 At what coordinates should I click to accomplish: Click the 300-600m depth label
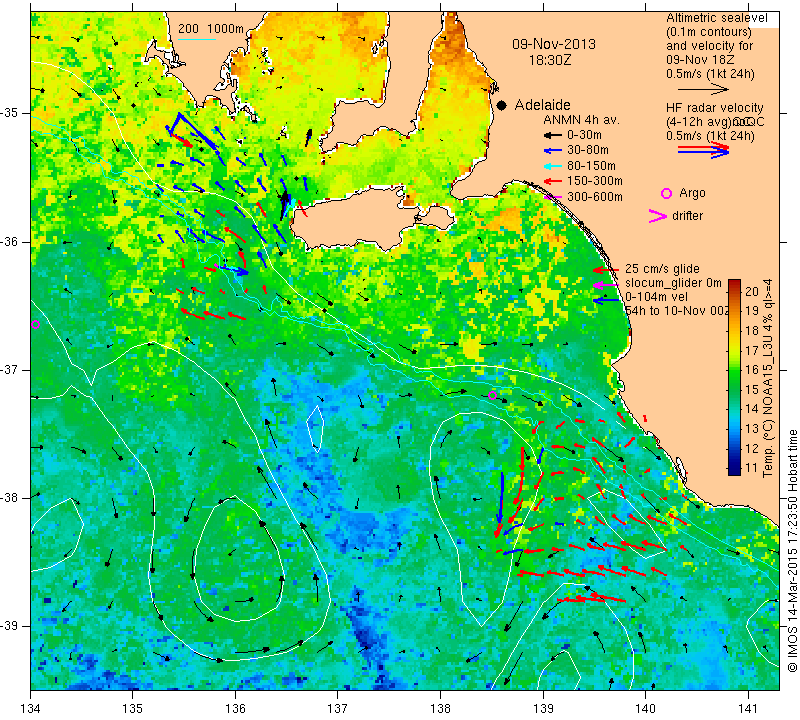(x=594, y=197)
